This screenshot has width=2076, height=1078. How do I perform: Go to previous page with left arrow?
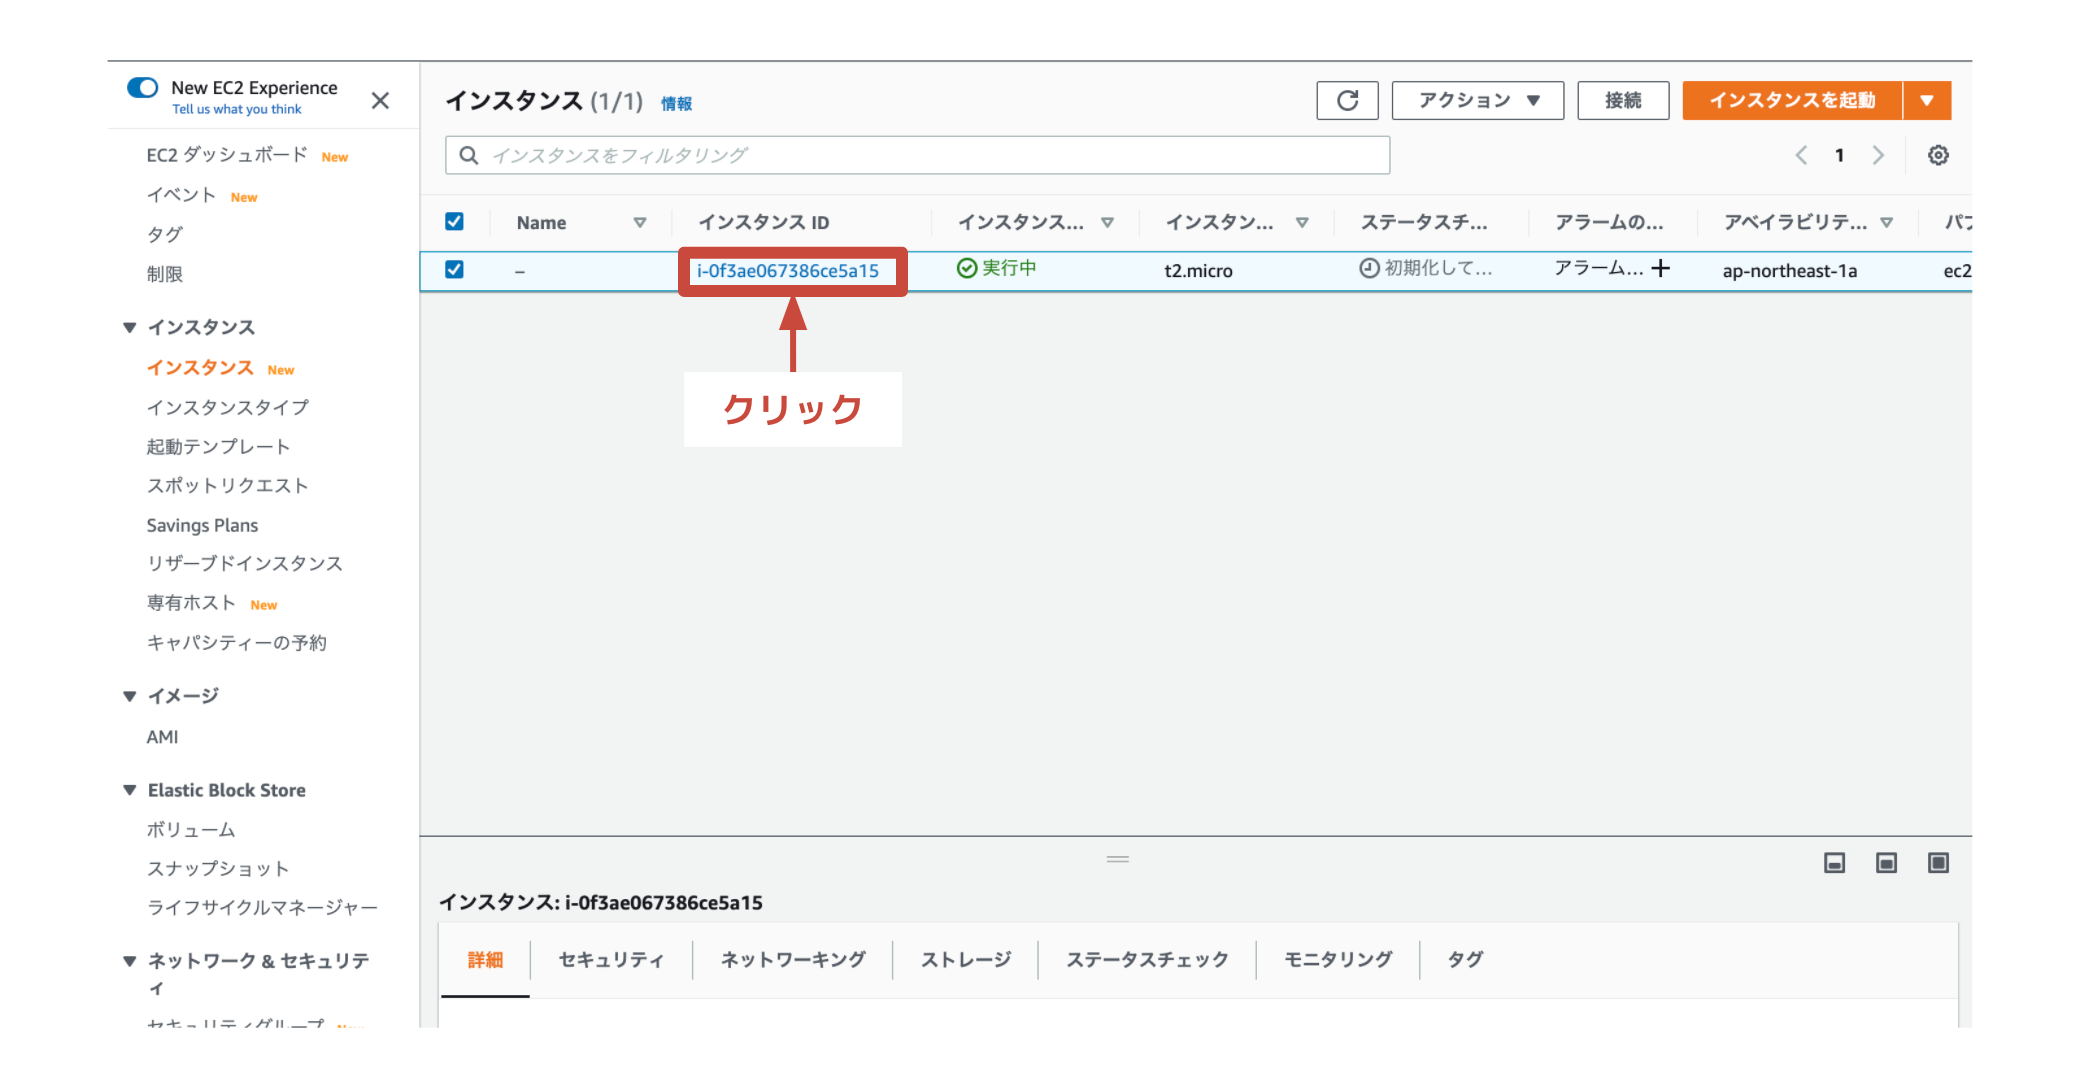tap(1801, 155)
